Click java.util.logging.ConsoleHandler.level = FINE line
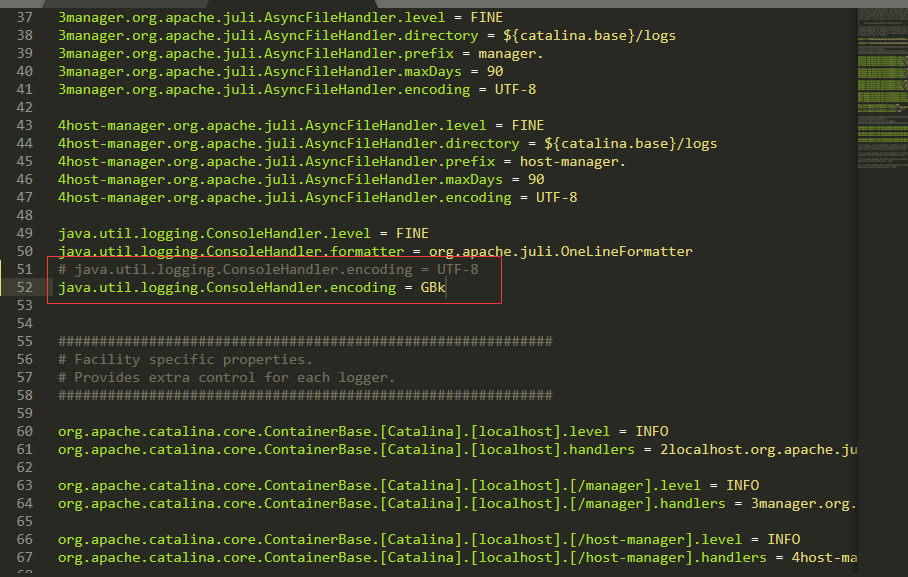Image resolution: width=908 pixels, height=577 pixels. pos(243,233)
